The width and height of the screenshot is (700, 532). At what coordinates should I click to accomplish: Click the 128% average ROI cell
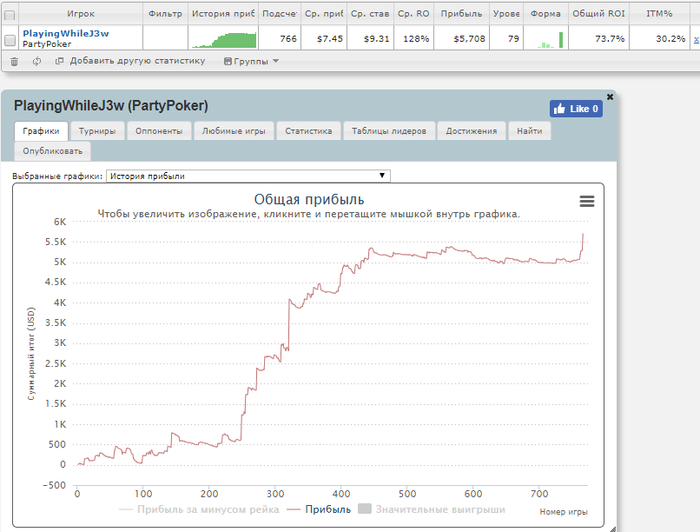pyautogui.click(x=413, y=38)
